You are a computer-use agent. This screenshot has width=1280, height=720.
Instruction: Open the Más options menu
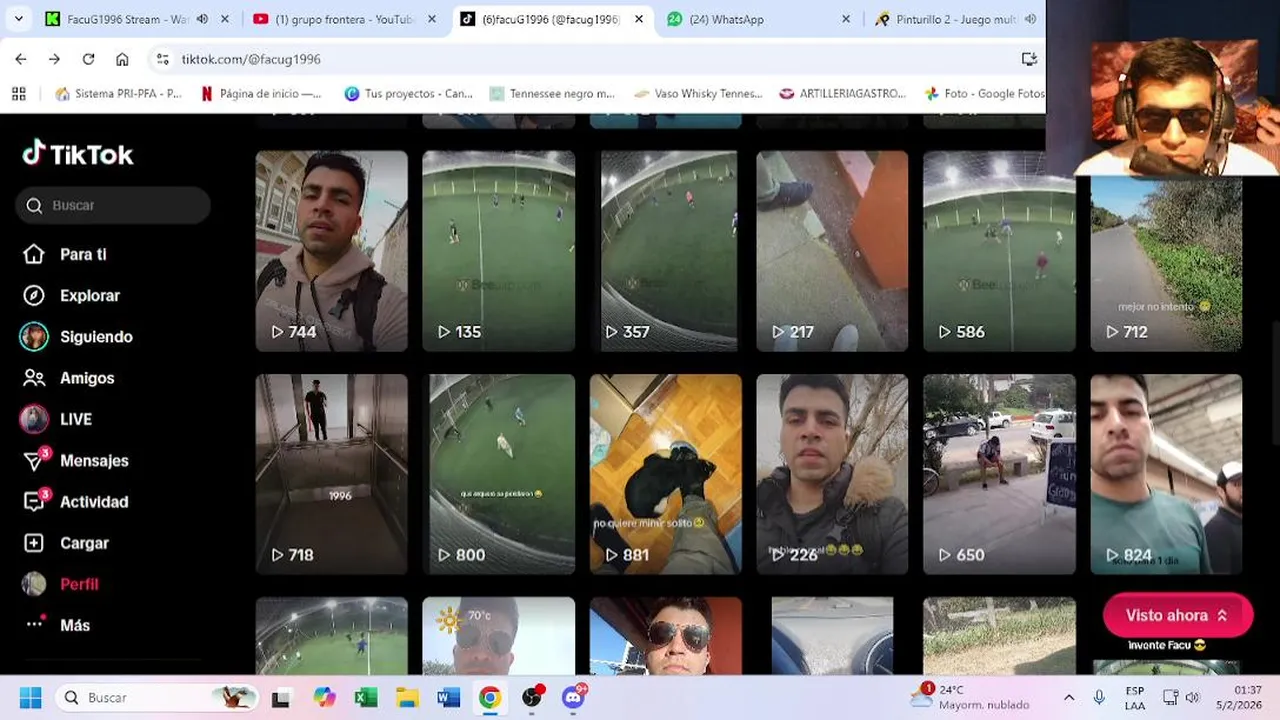pyautogui.click(x=58, y=625)
